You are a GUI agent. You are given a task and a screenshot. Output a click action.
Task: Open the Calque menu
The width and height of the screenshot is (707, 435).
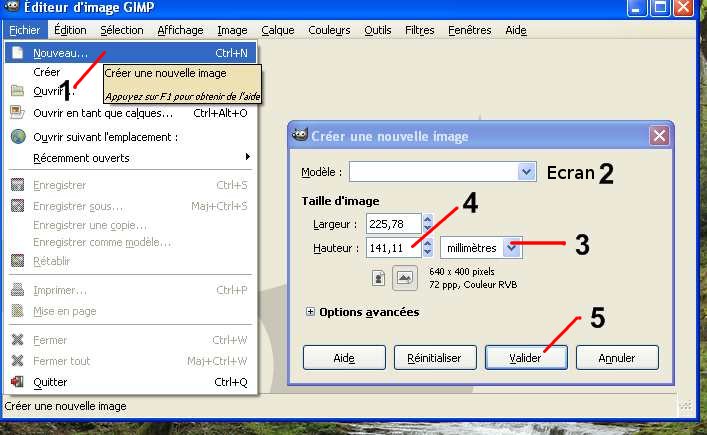pos(278,30)
